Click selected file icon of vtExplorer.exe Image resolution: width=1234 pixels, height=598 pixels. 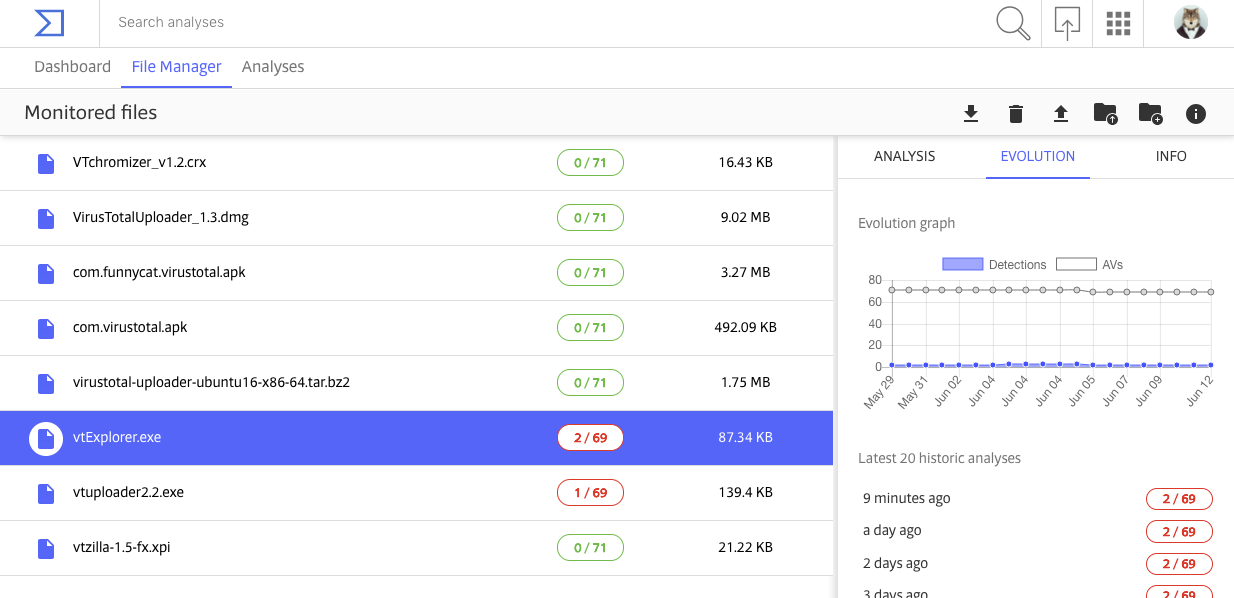click(x=46, y=438)
